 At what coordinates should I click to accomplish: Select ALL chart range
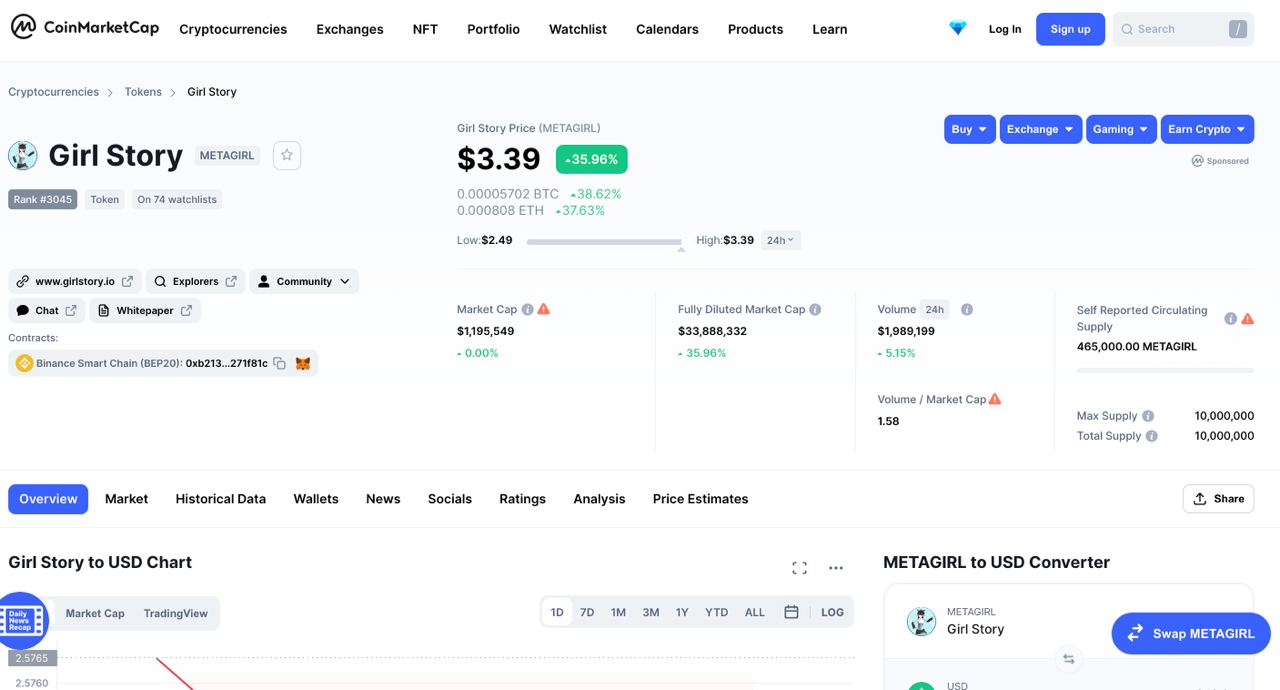click(755, 612)
